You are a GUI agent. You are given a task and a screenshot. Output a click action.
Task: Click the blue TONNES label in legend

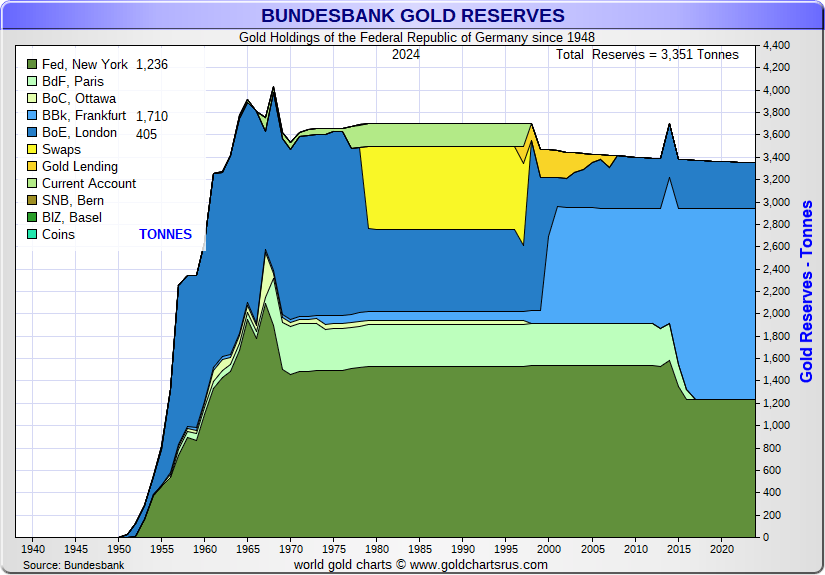pos(165,235)
